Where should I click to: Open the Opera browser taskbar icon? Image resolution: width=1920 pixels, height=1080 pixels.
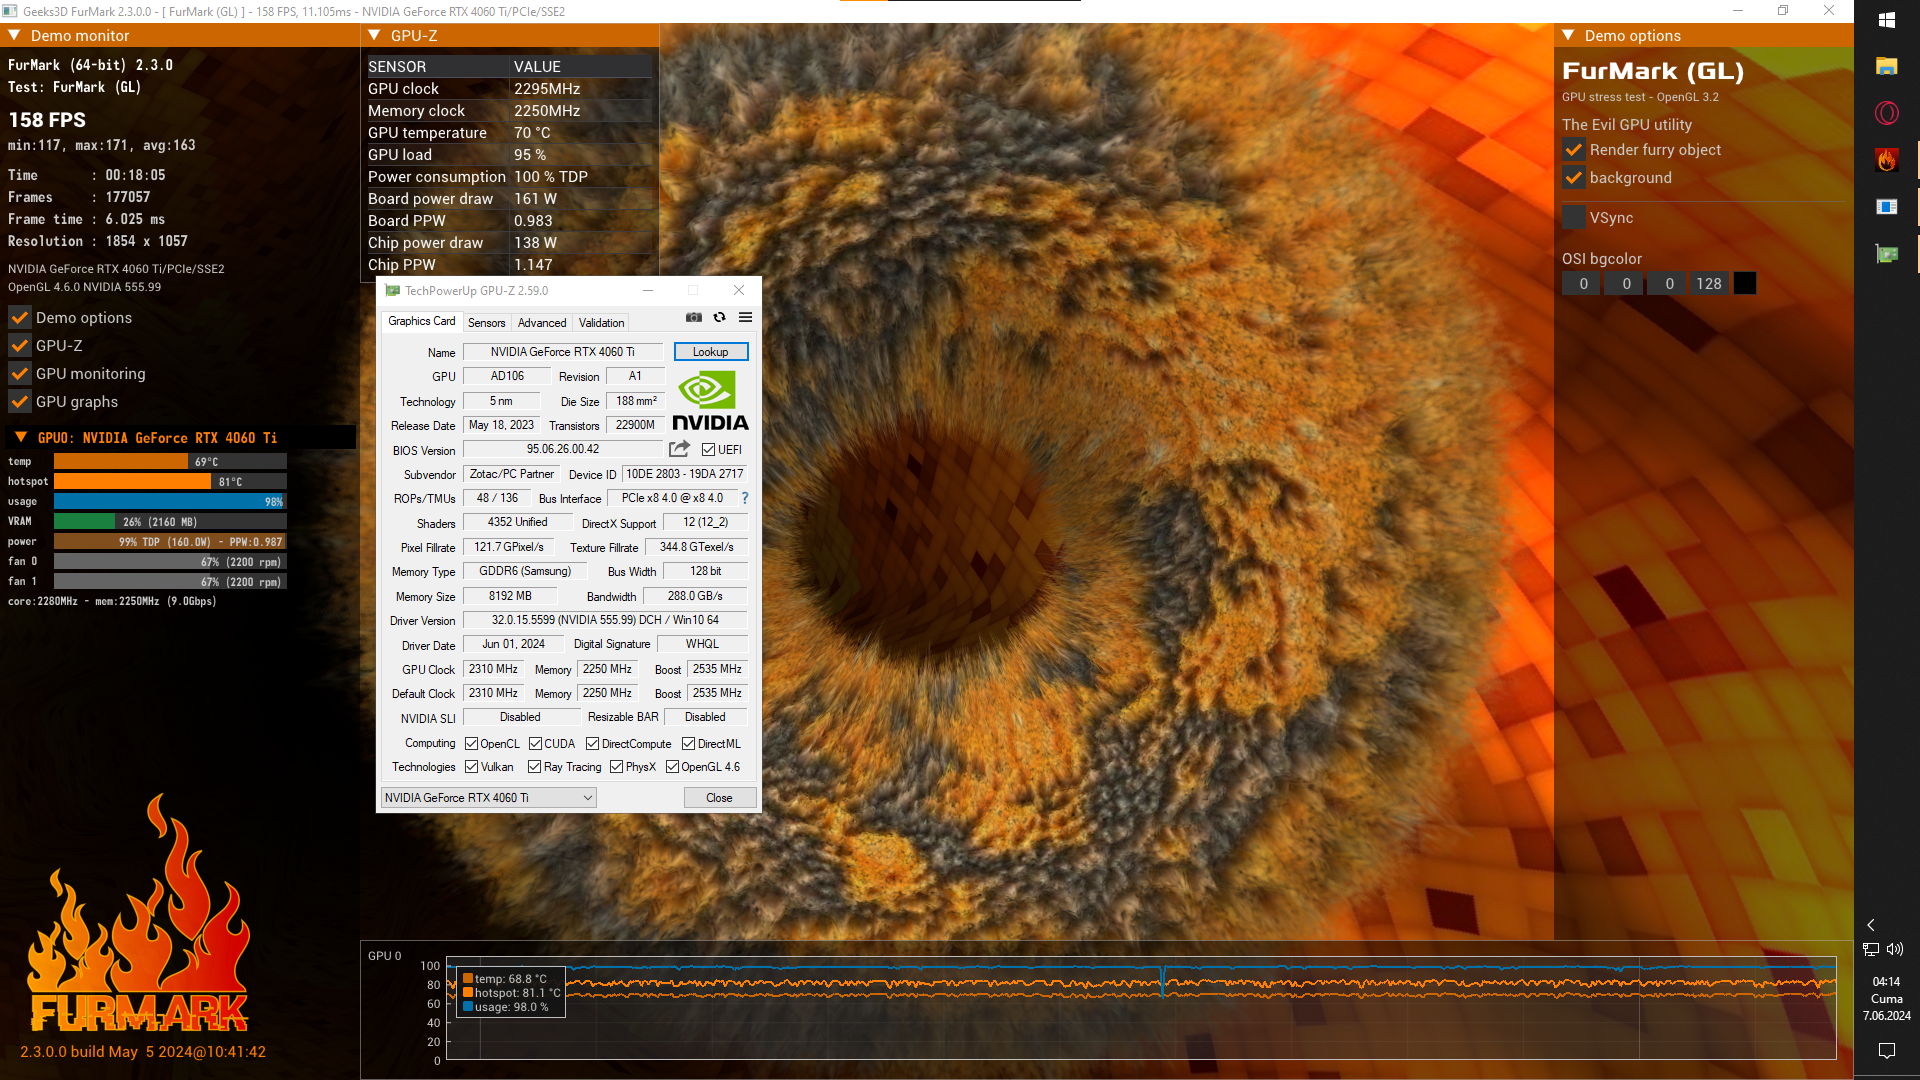pos(1886,113)
